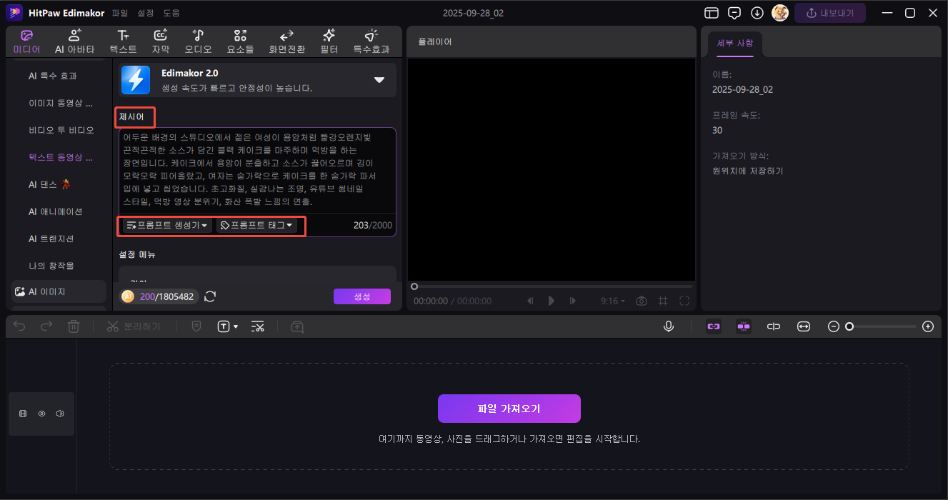The image size is (948, 500).
Task: Toggle the purple link clips icon
Action: coord(714,326)
